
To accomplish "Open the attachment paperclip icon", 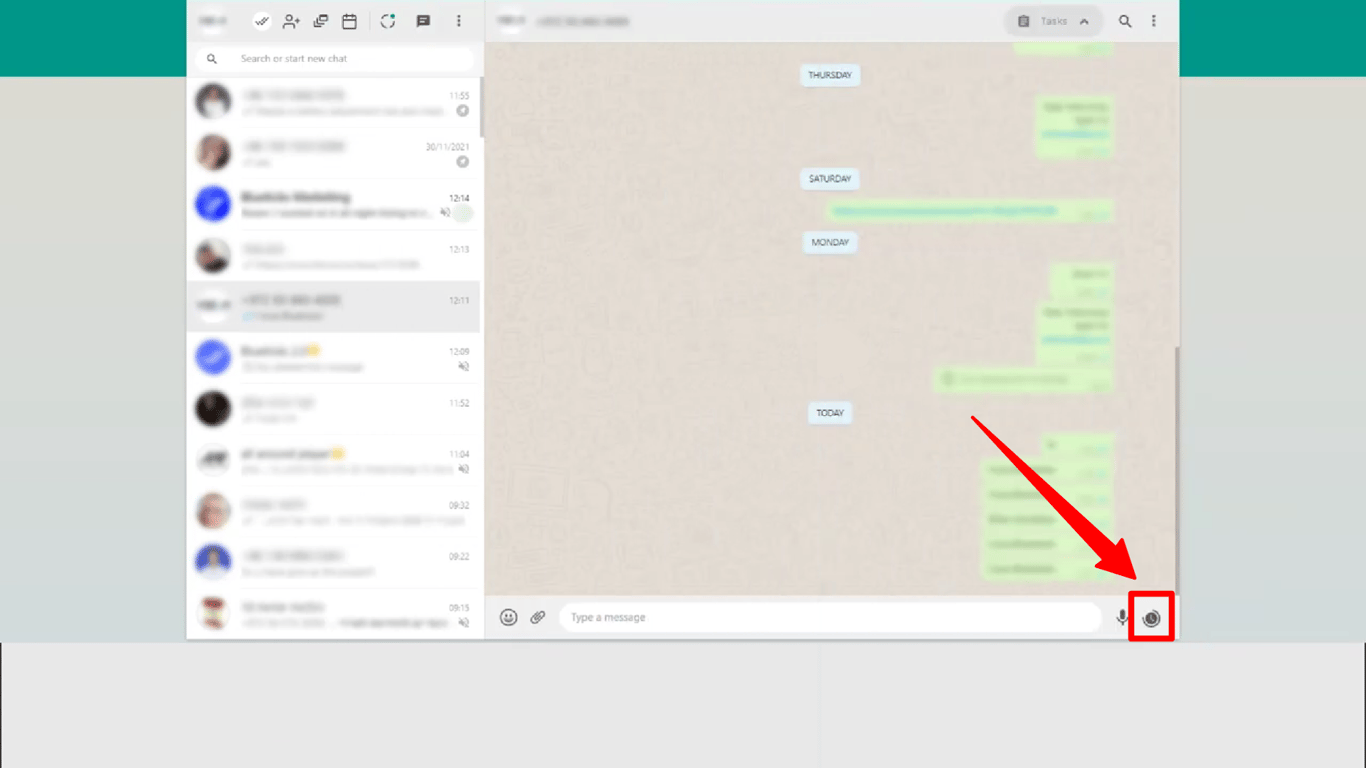I will tap(537, 617).
